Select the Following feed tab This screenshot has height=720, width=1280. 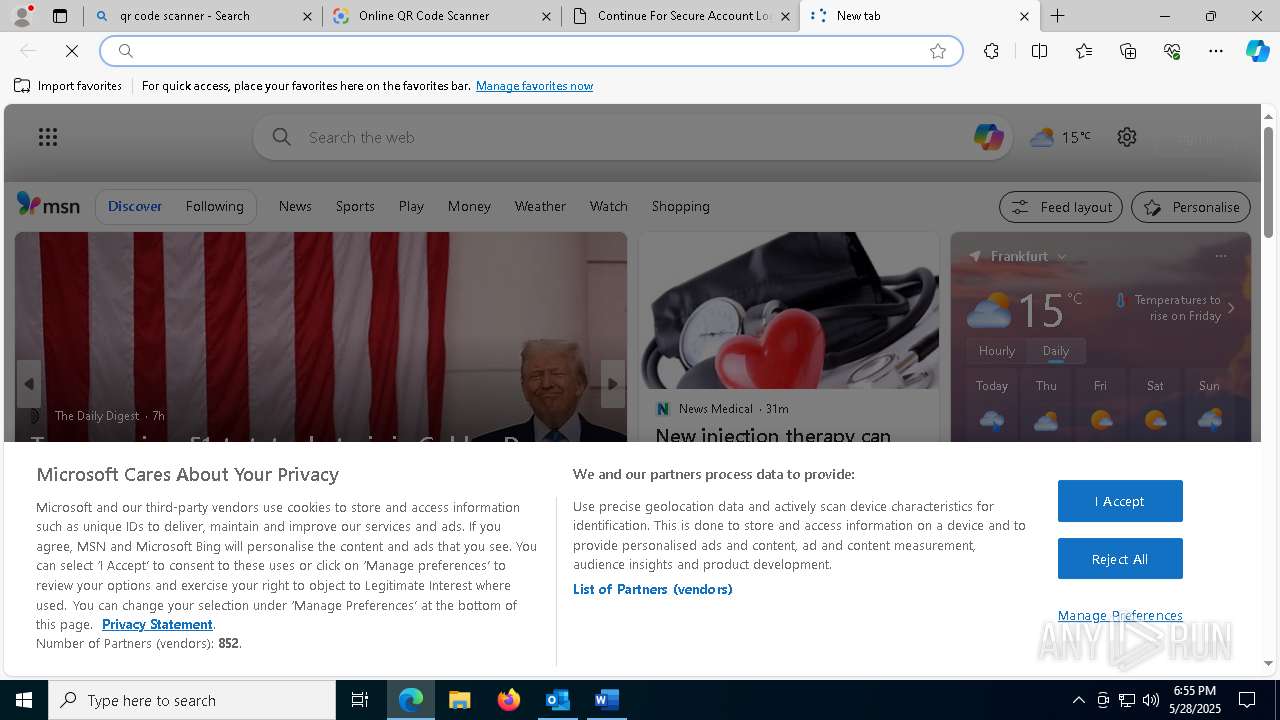pyautogui.click(x=214, y=206)
